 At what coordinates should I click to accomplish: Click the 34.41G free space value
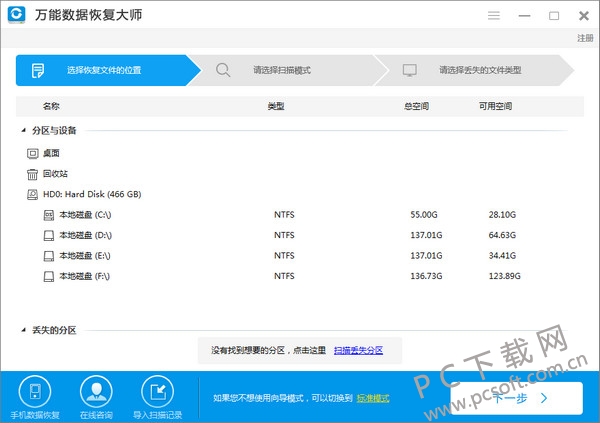point(502,256)
